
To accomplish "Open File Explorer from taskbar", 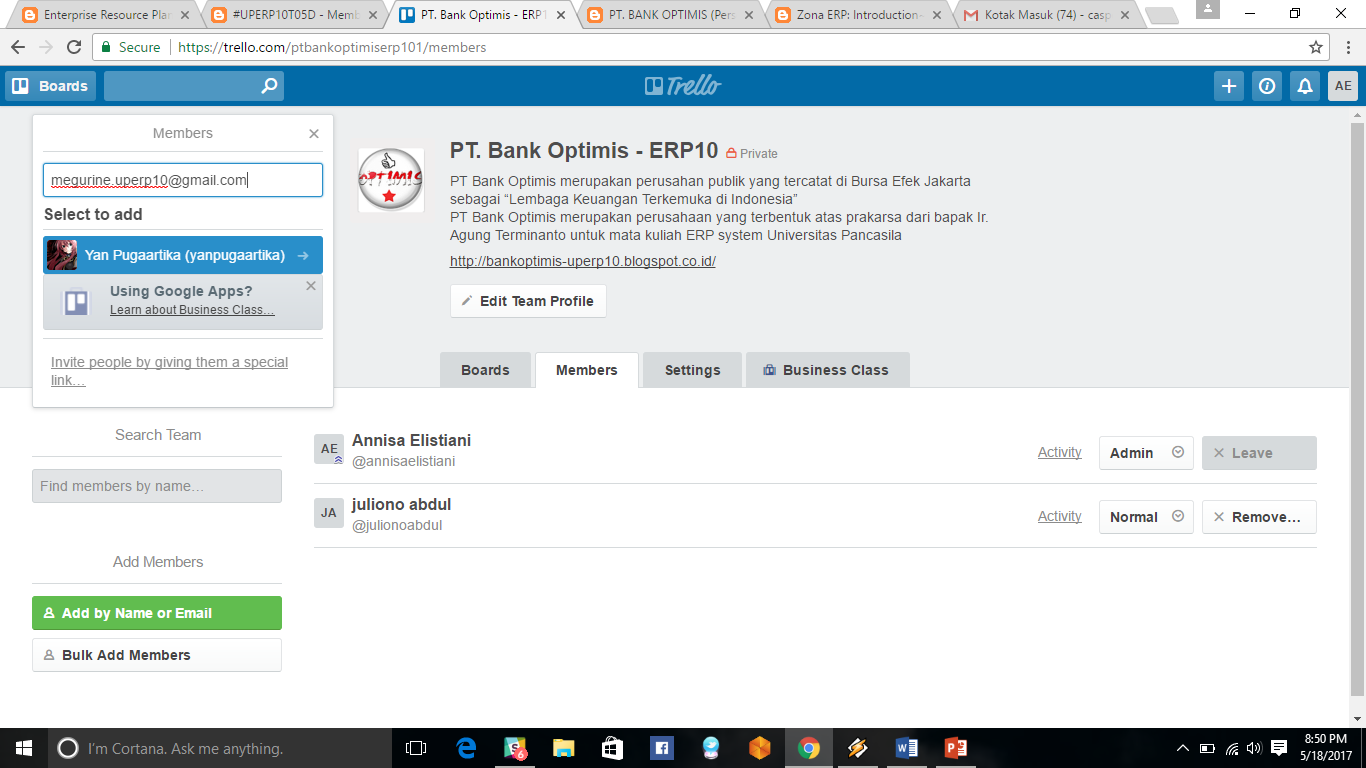I will [564, 748].
